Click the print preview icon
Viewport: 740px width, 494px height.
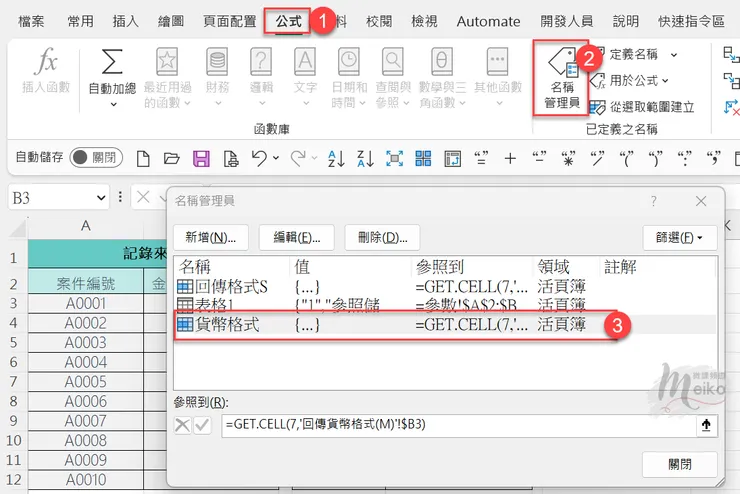pos(231,159)
